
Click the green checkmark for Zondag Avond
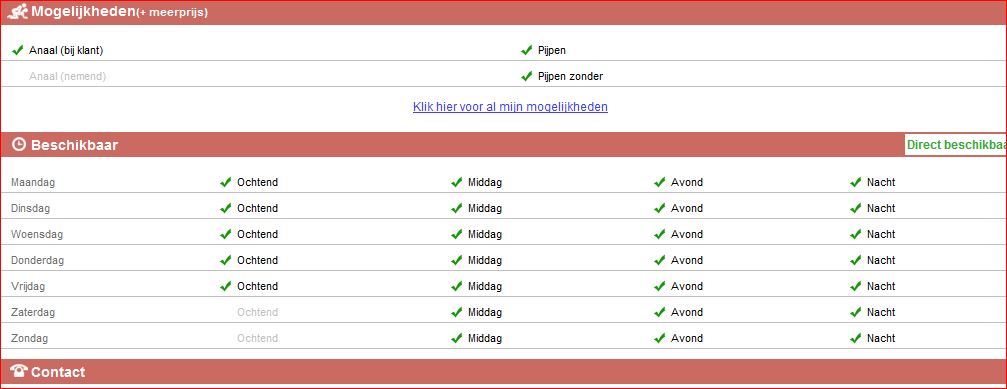pyautogui.click(x=660, y=338)
